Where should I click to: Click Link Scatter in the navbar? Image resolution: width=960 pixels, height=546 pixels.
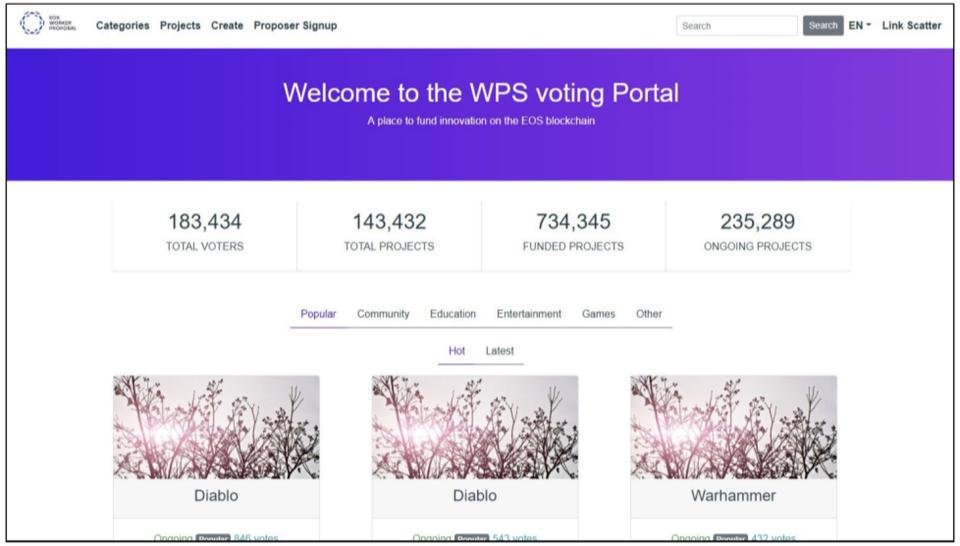tap(911, 26)
